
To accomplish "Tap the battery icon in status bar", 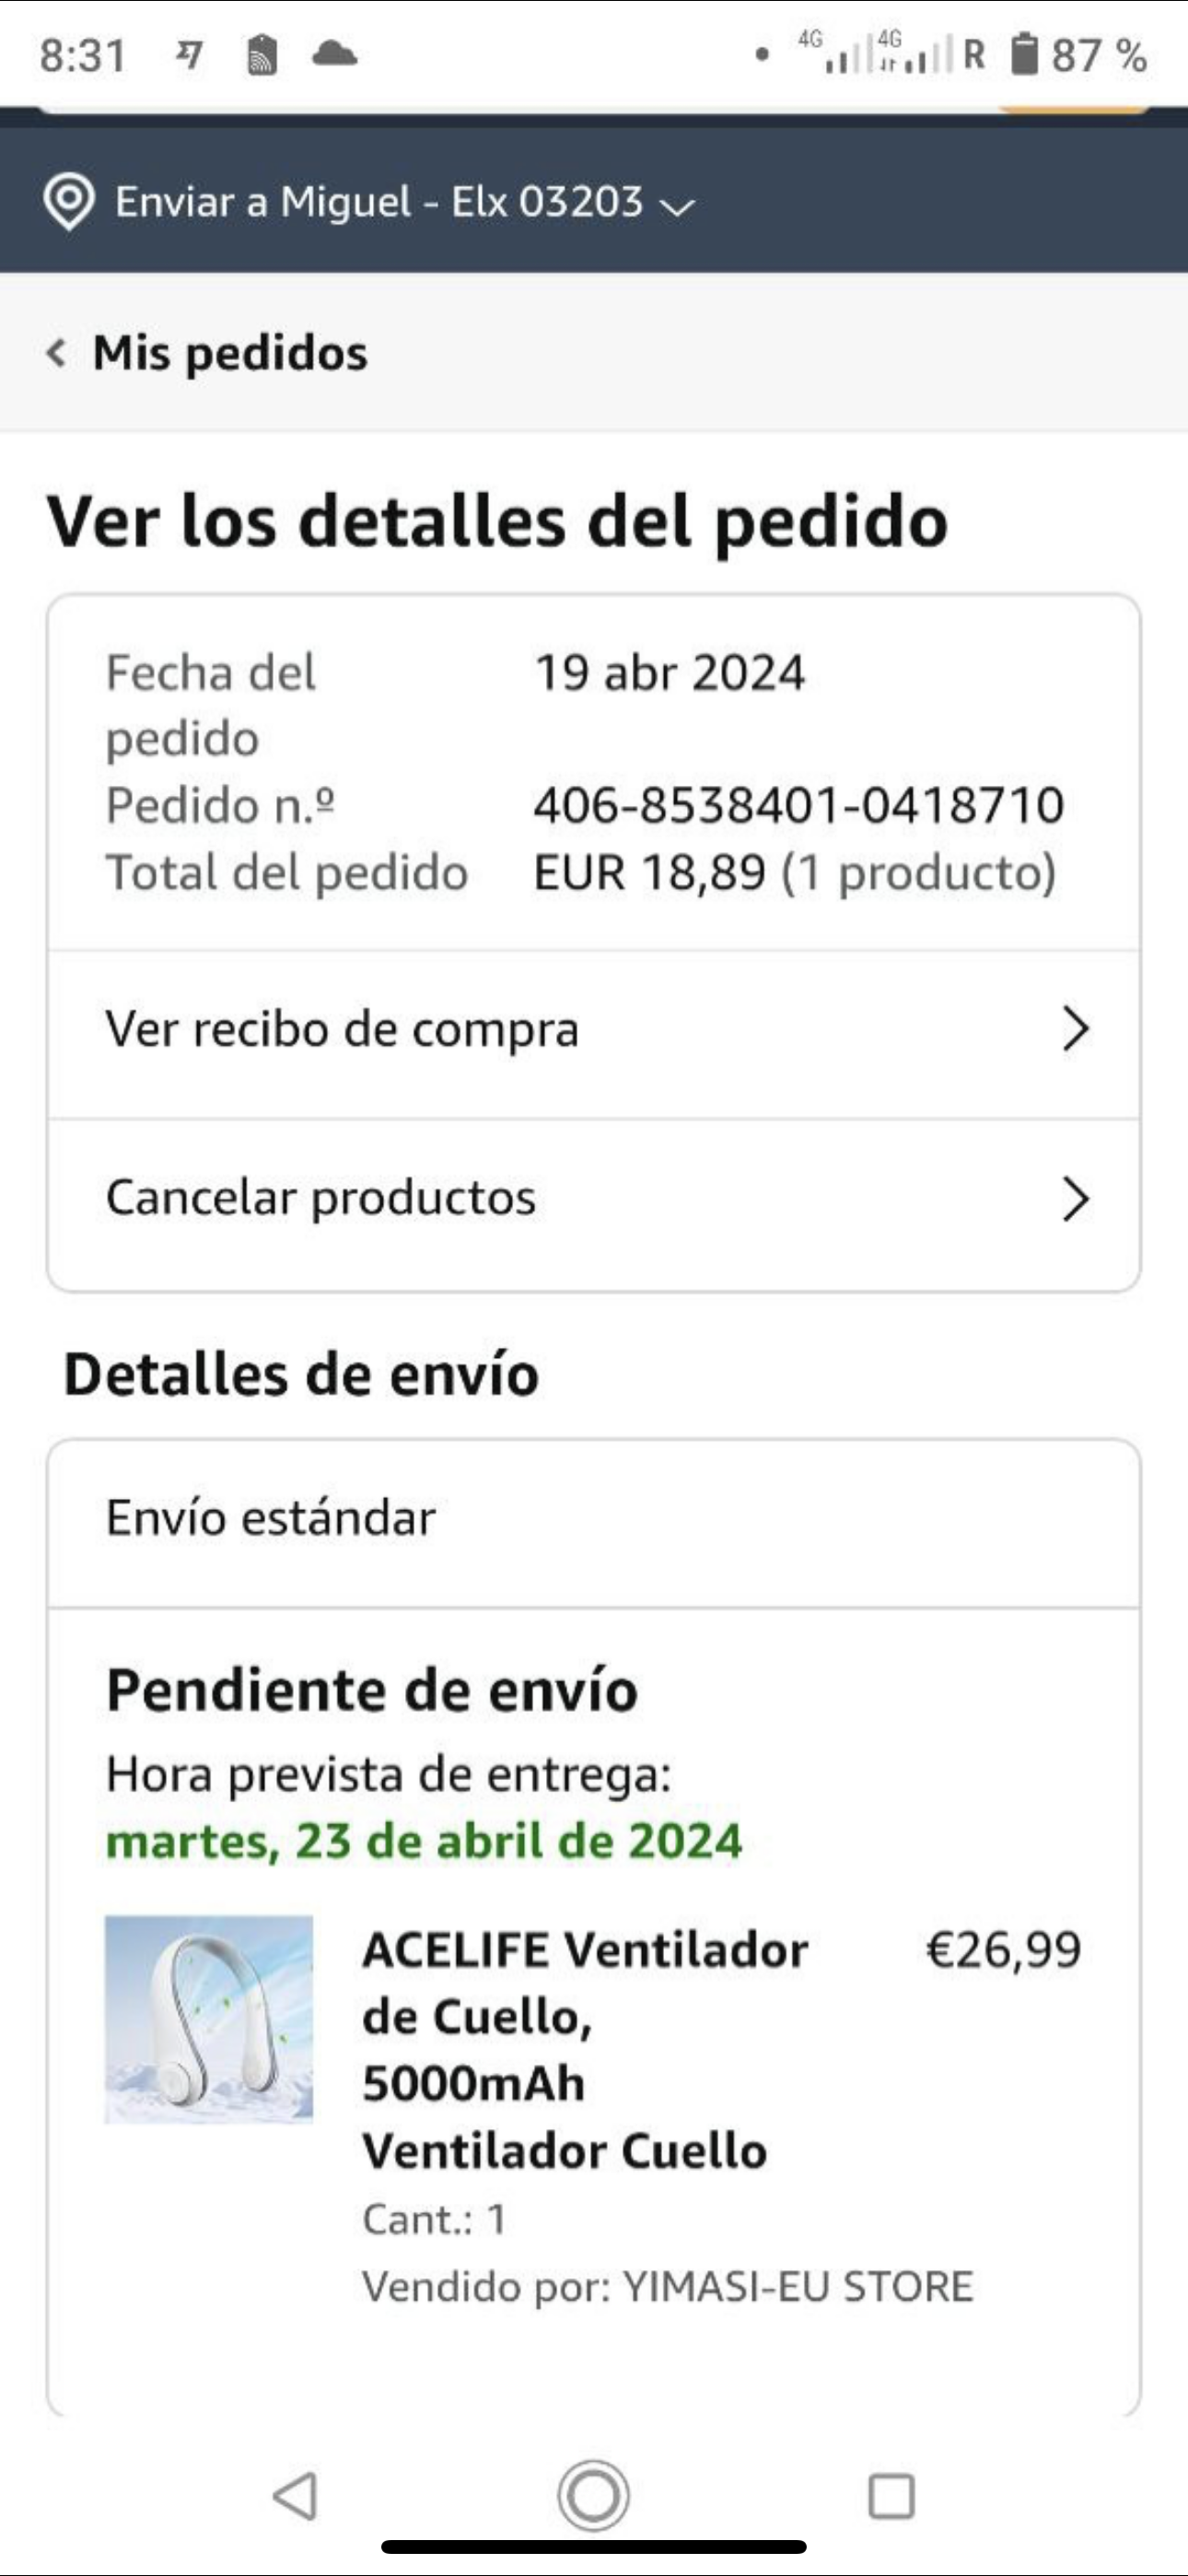I will pyautogui.click(x=1024, y=54).
